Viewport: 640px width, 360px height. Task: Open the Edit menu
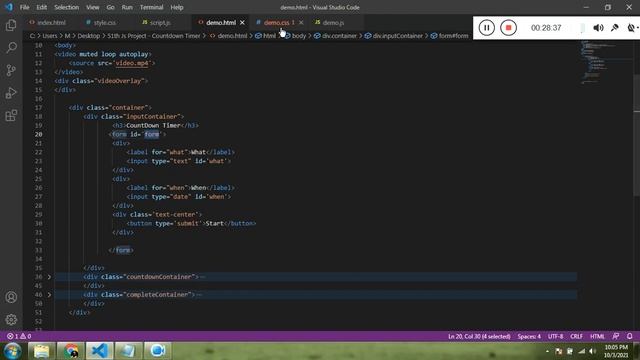point(41,7)
